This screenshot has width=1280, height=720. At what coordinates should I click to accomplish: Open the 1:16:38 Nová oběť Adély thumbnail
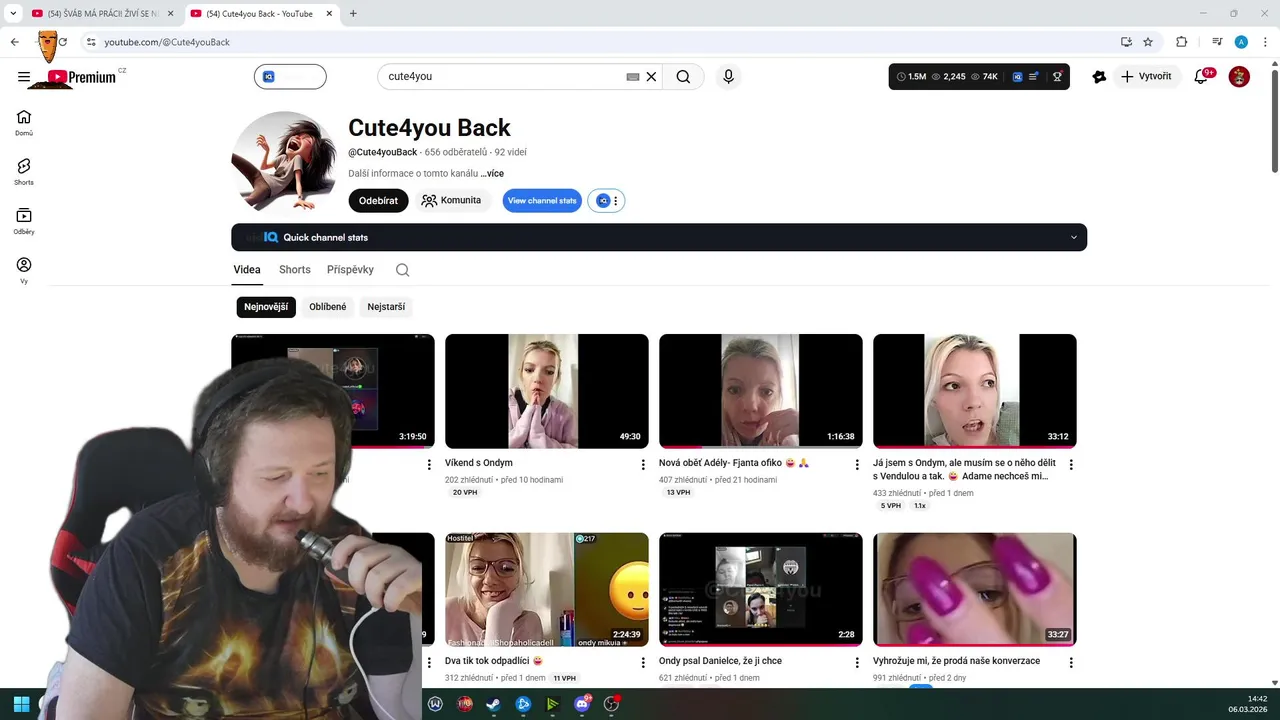[x=761, y=391]
